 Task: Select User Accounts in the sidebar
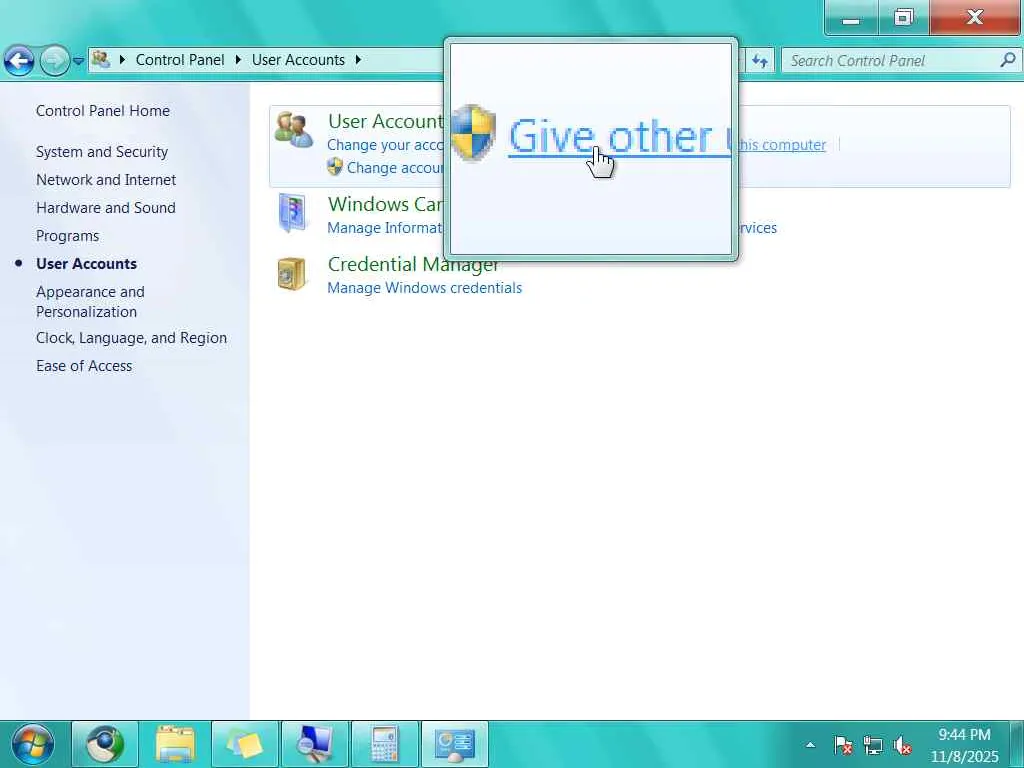[x=86, y=264]
